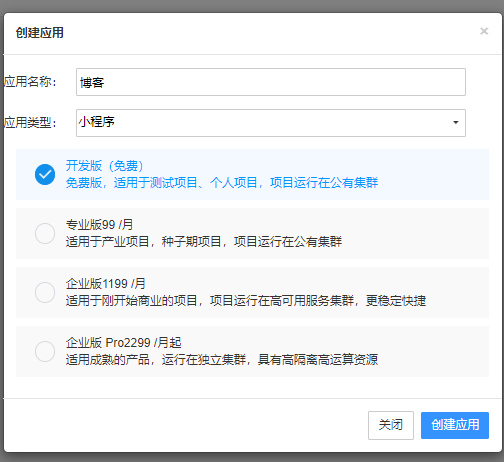Screen dimensions: 504x462
Task: Click the 创建应用 dialog title text
Action: coord(40,33)
